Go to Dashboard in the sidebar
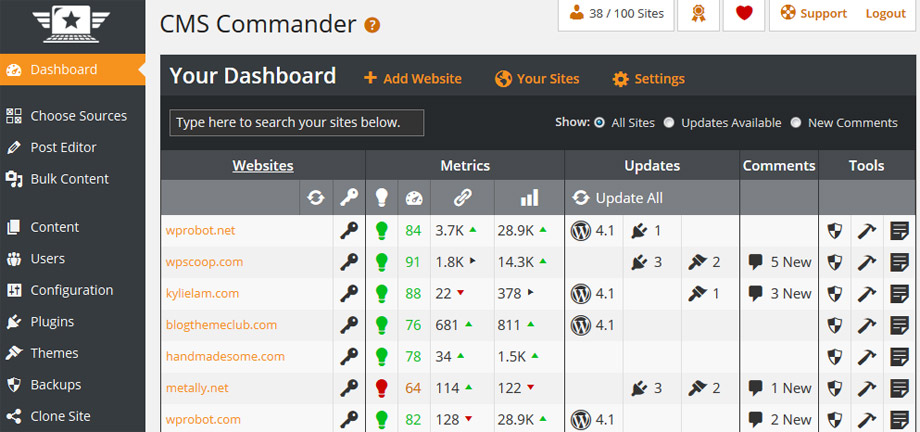The width and height of the screenshot is (920, 432). (x=73, y=69)
